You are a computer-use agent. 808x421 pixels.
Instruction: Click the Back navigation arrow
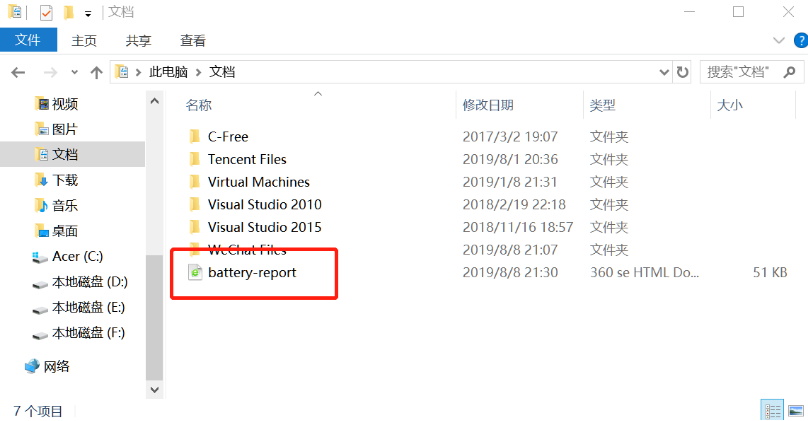click(x=17, y=72)
